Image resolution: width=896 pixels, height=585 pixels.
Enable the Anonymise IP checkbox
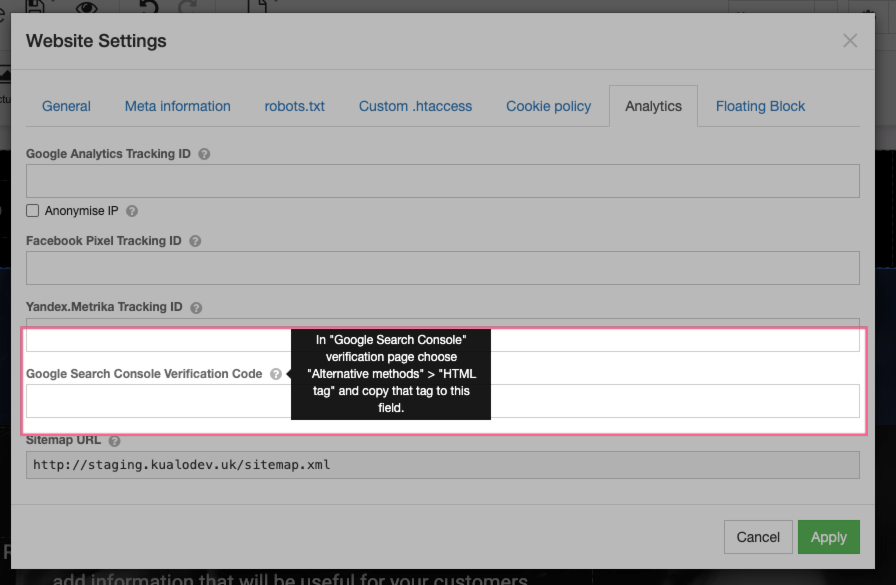tap(33, 211)
